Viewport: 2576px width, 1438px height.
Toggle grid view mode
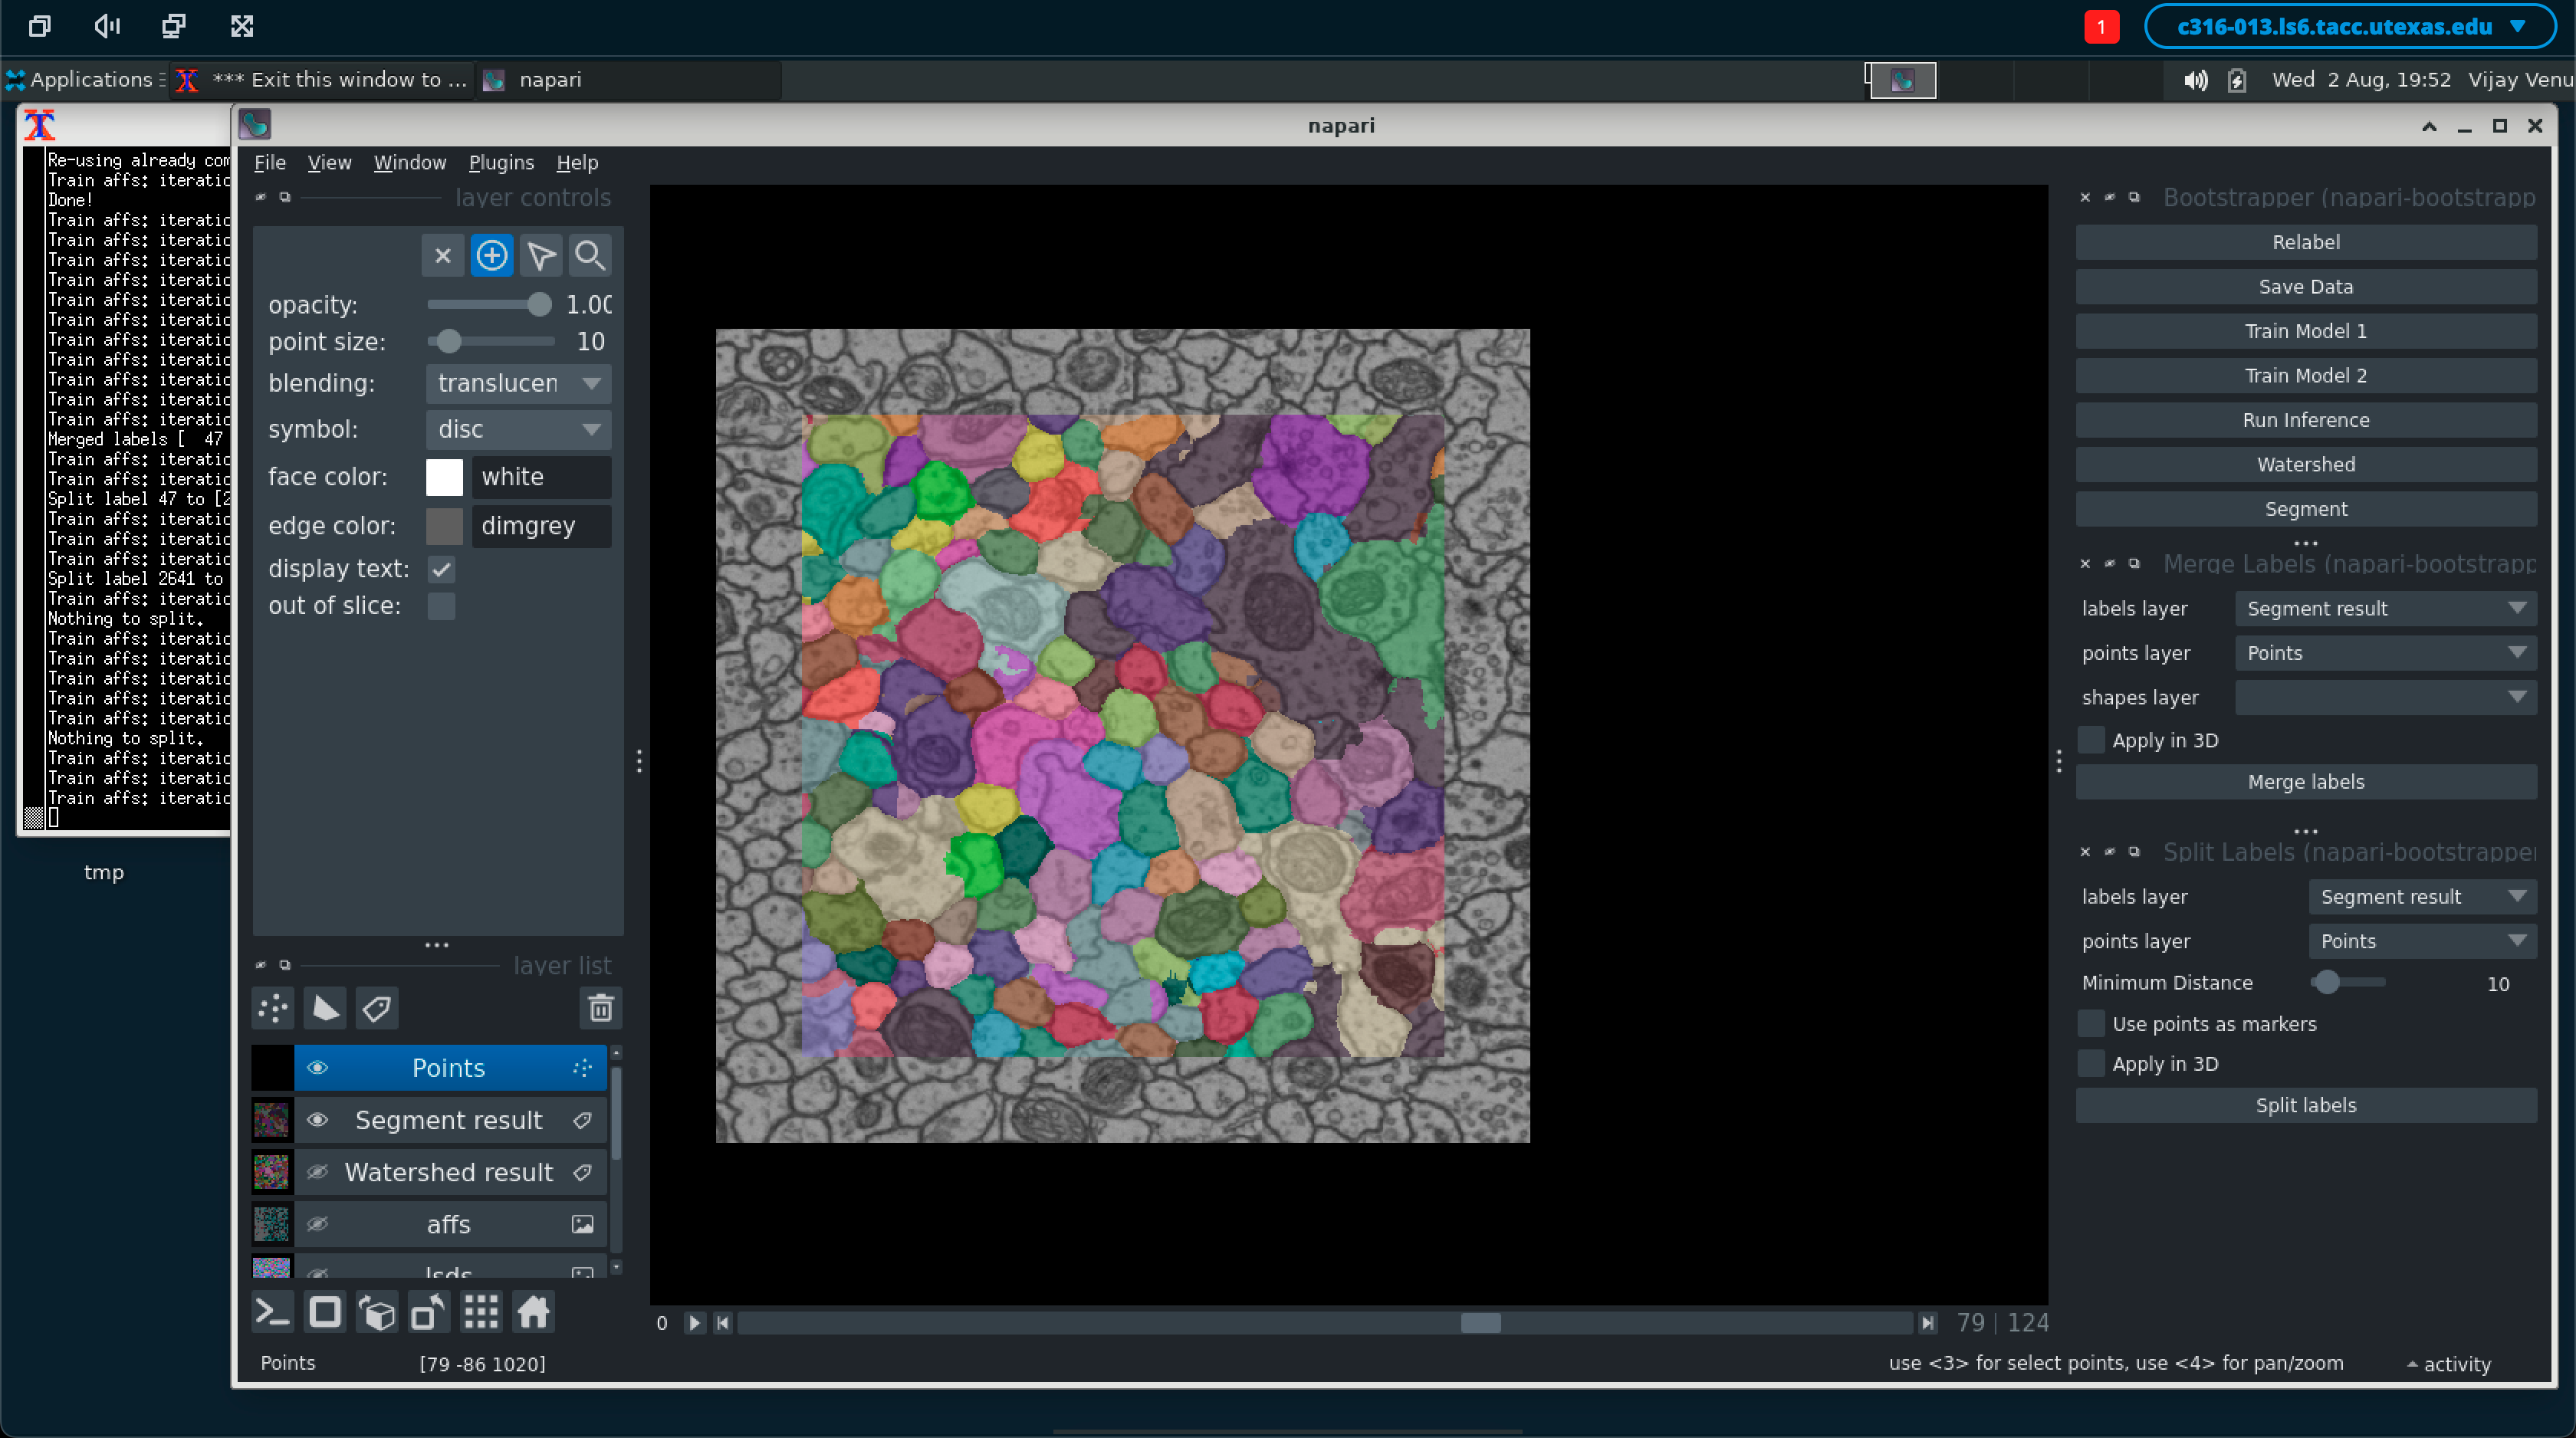[481, 1312]
